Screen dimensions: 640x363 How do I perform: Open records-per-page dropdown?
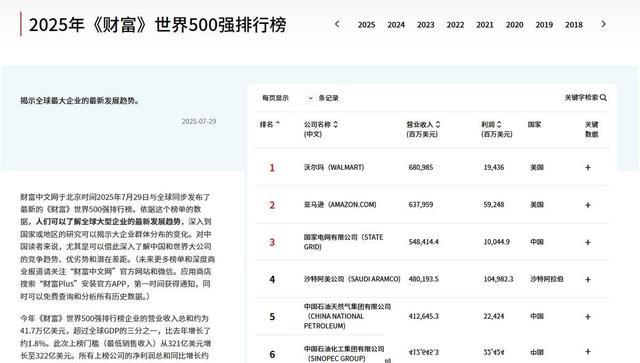302,98
